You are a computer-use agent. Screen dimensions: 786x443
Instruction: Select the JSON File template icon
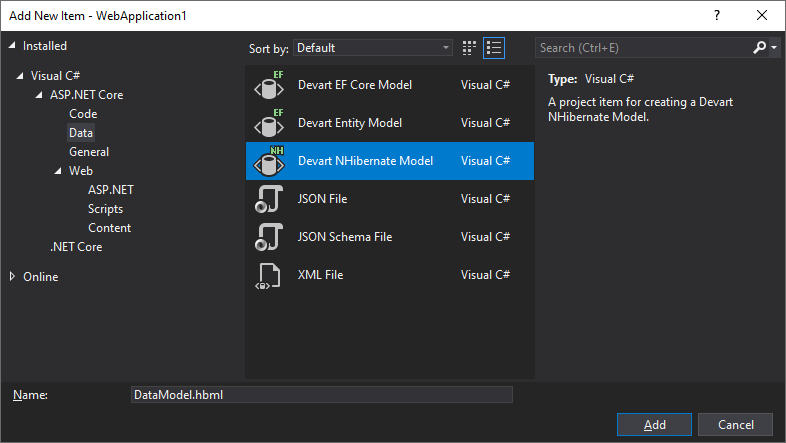pos(269,199)
